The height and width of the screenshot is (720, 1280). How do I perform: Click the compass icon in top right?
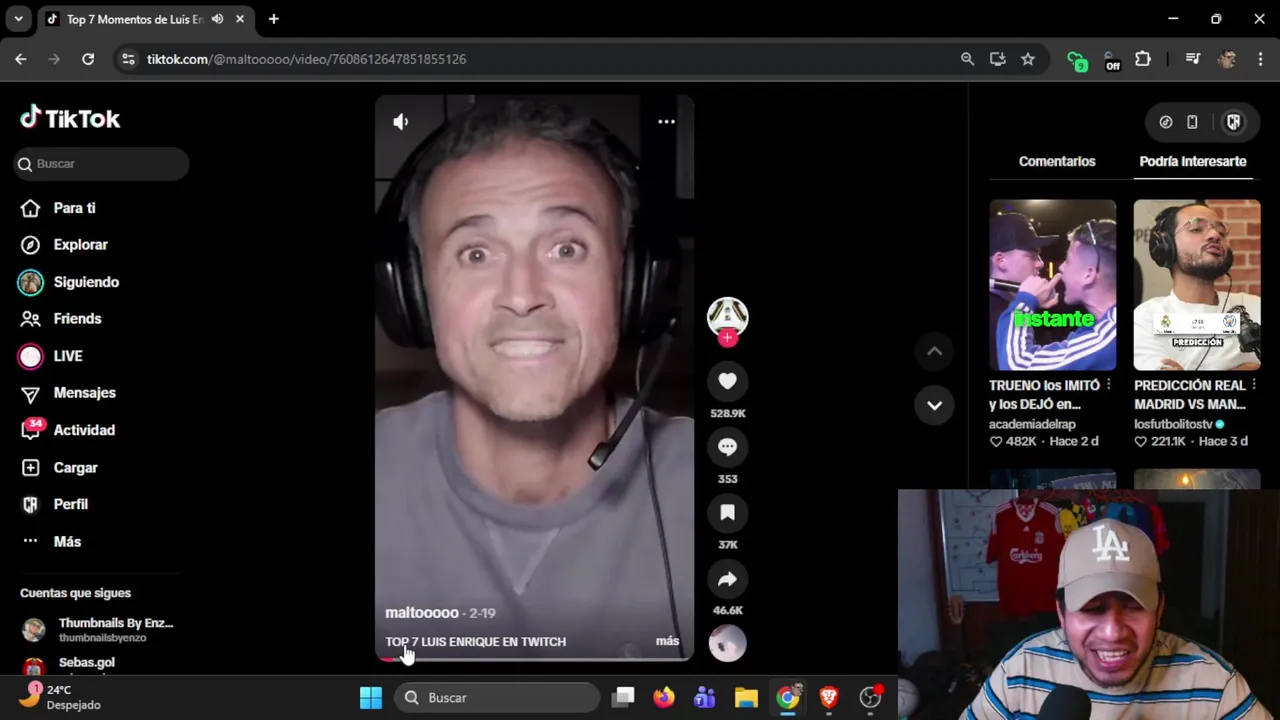point(1166,122)
